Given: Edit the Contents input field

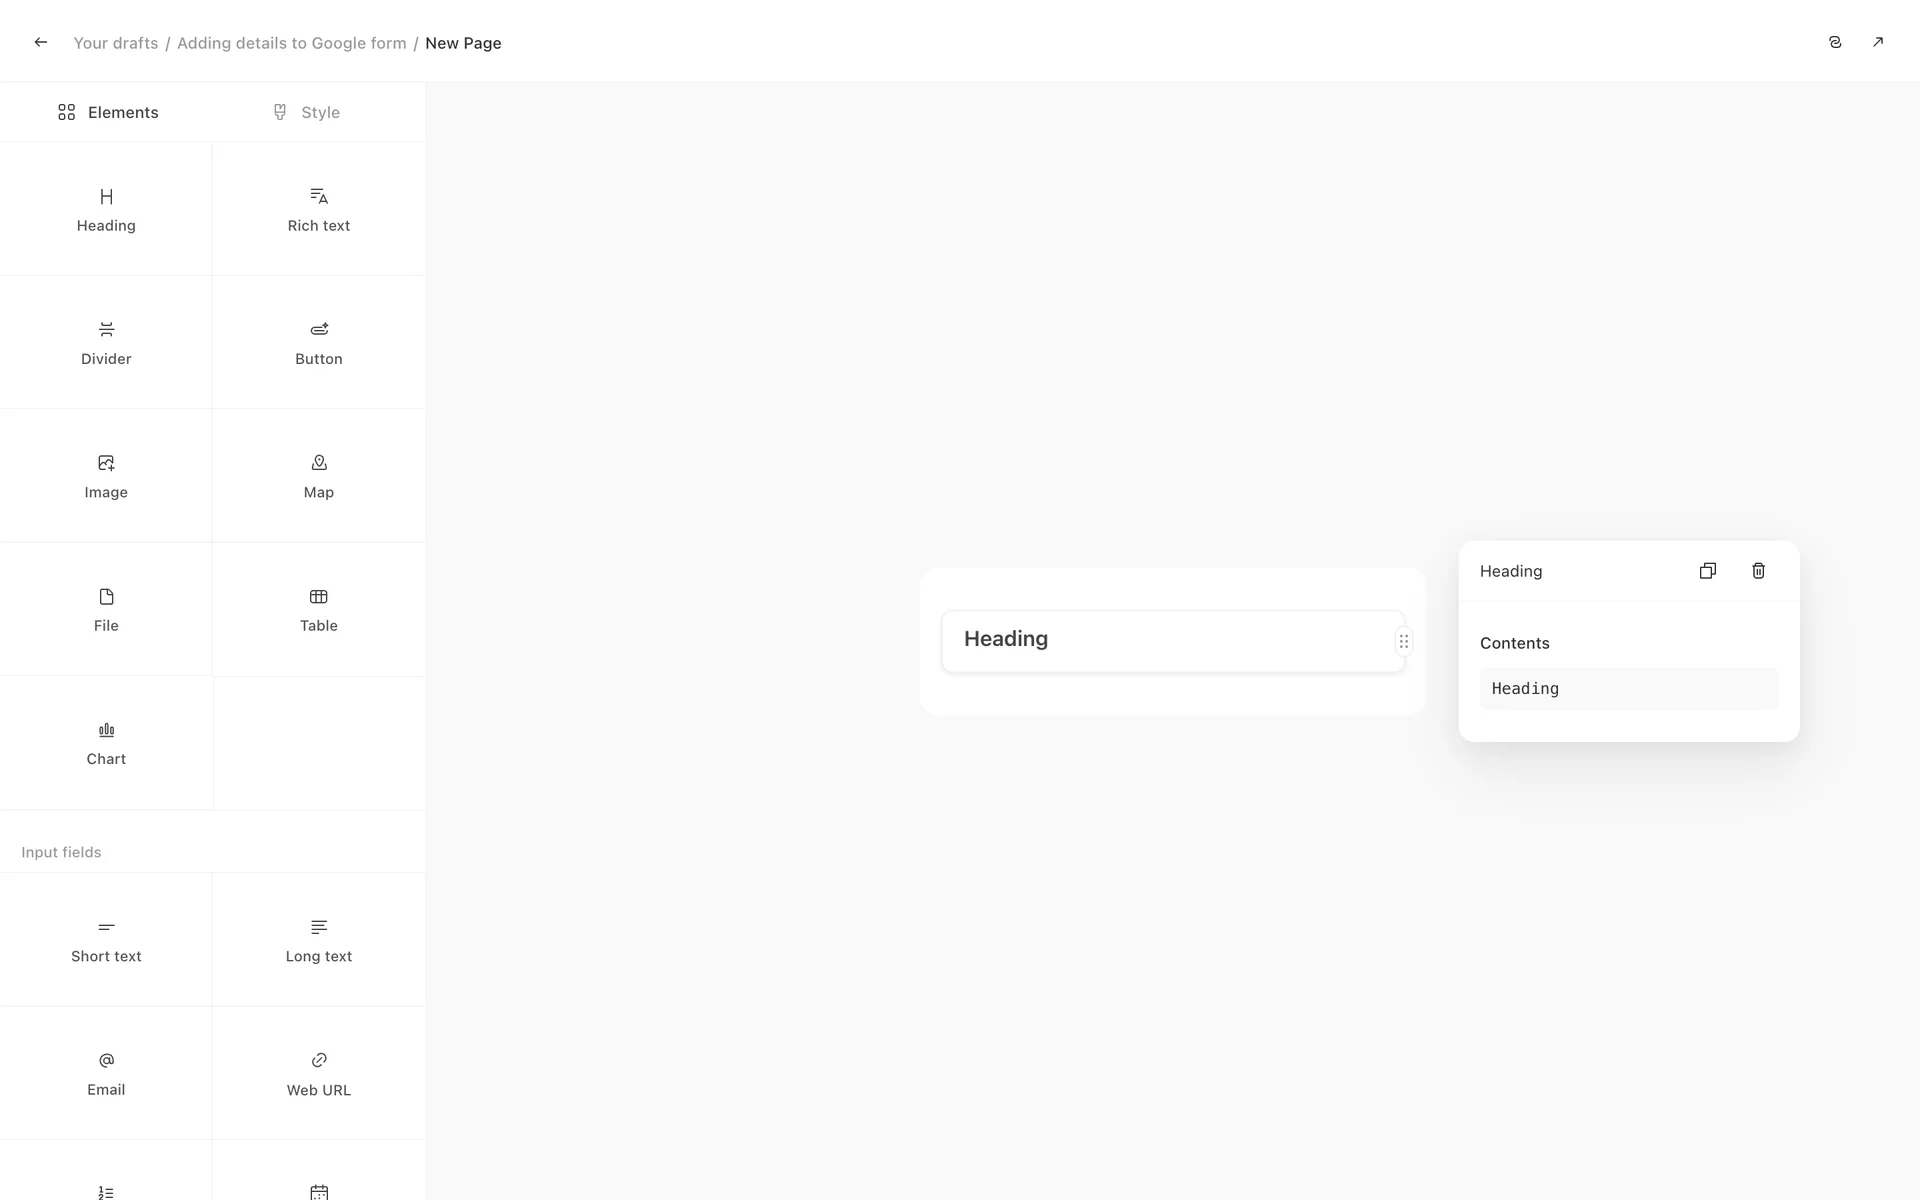Looking at the screenshot, I should click(1628, 689).
